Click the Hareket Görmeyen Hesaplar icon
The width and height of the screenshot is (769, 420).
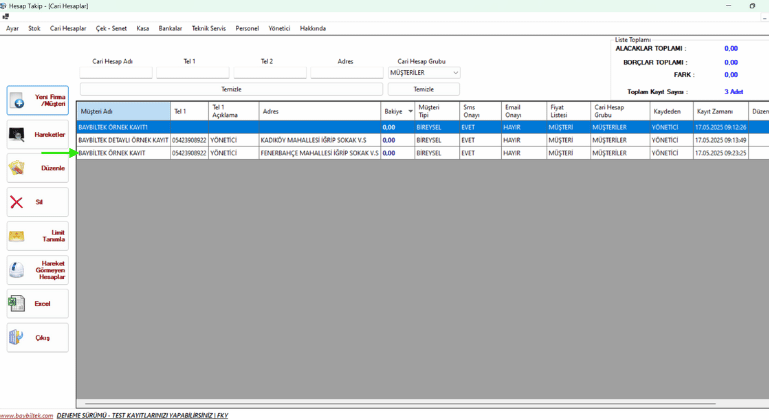click(17, 270)
